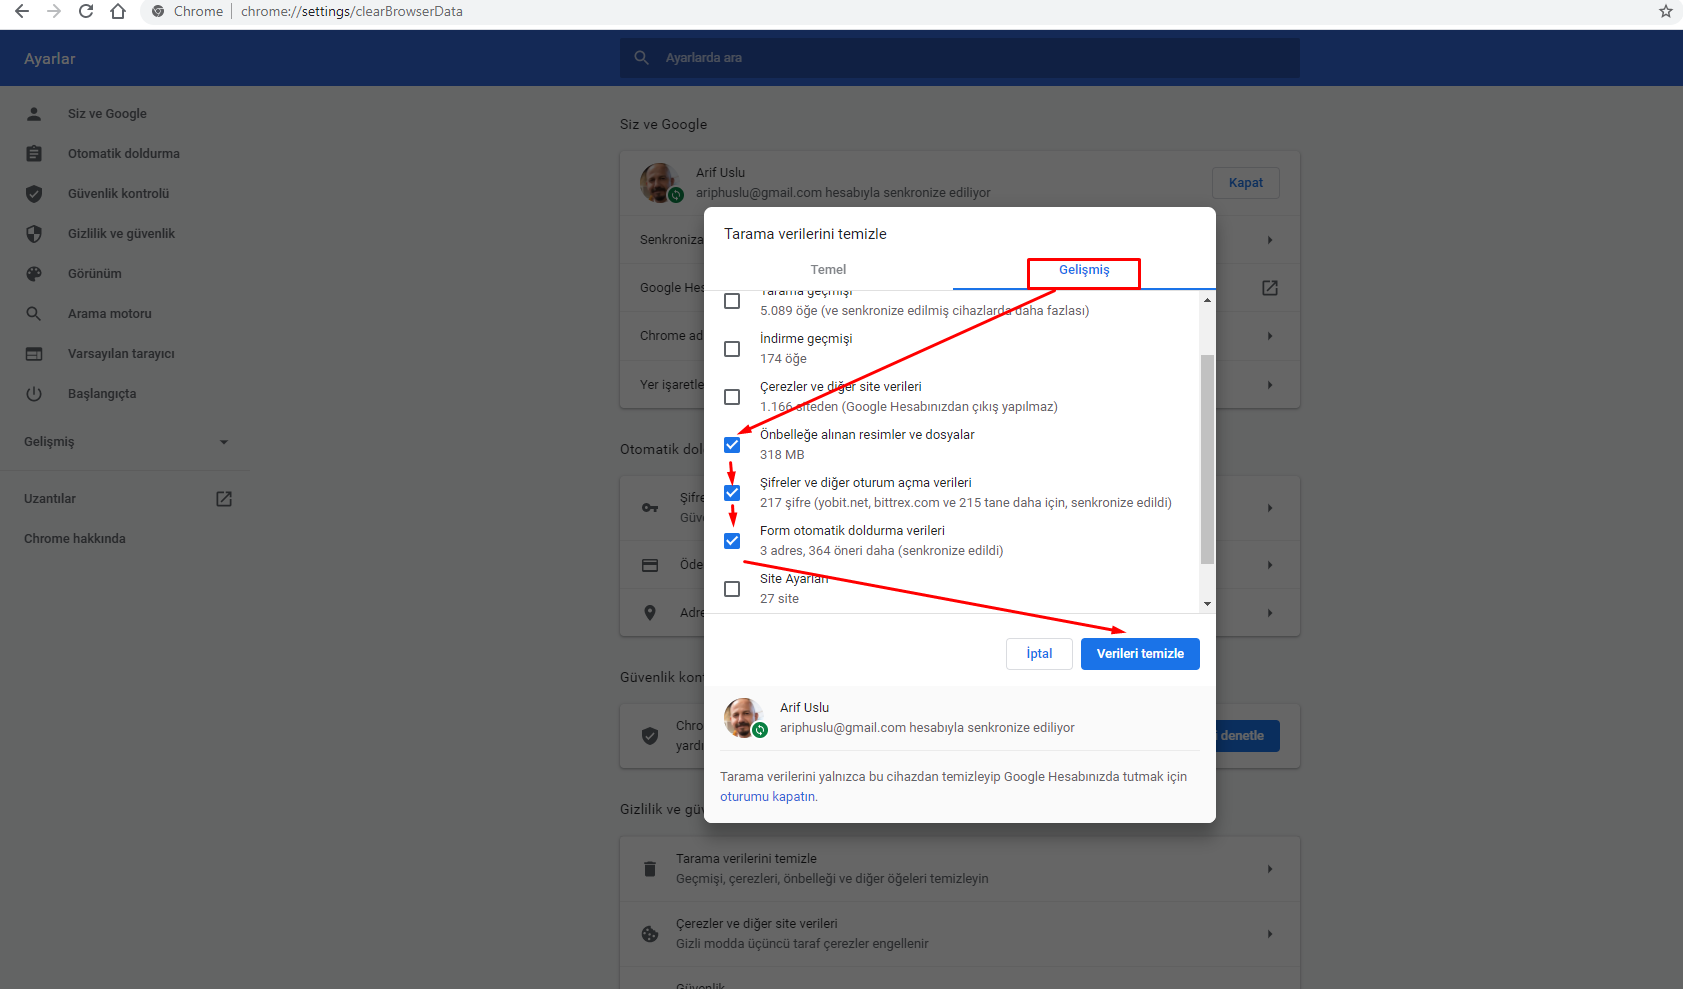Select the Varsayılan tarayıcı window icon

[34, 354]
